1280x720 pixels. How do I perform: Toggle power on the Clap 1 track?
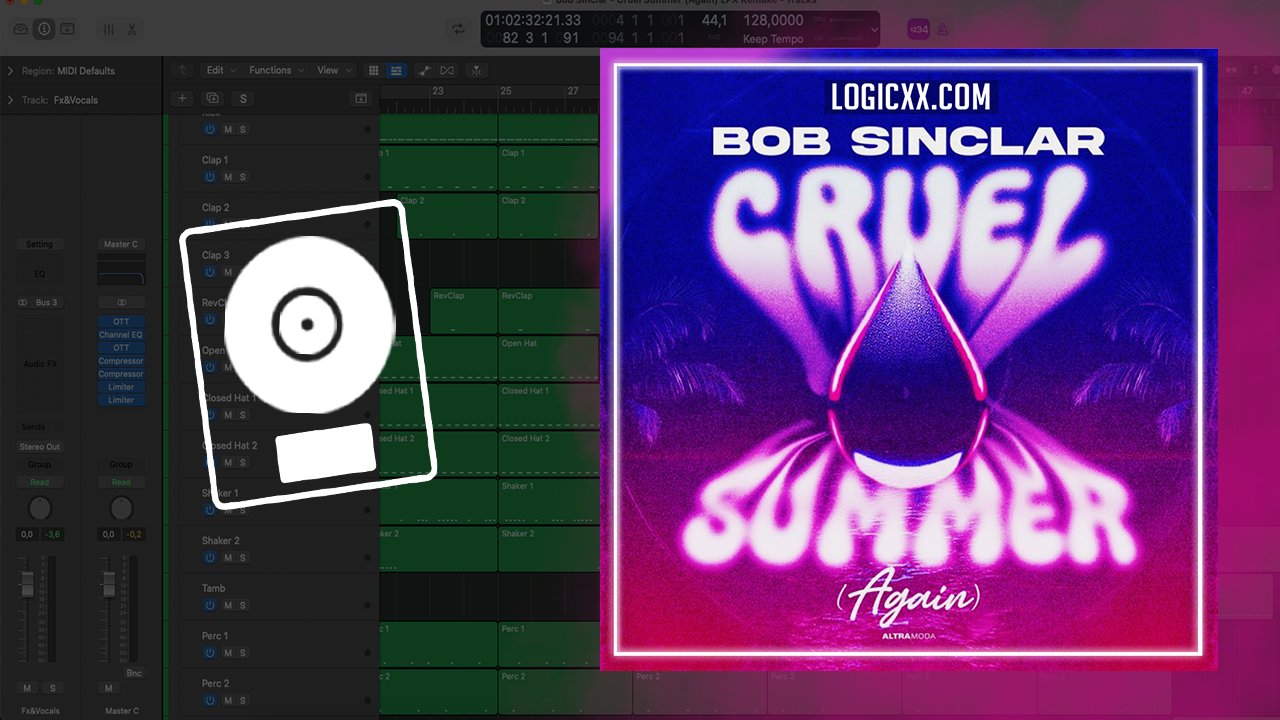coord(210,177)
